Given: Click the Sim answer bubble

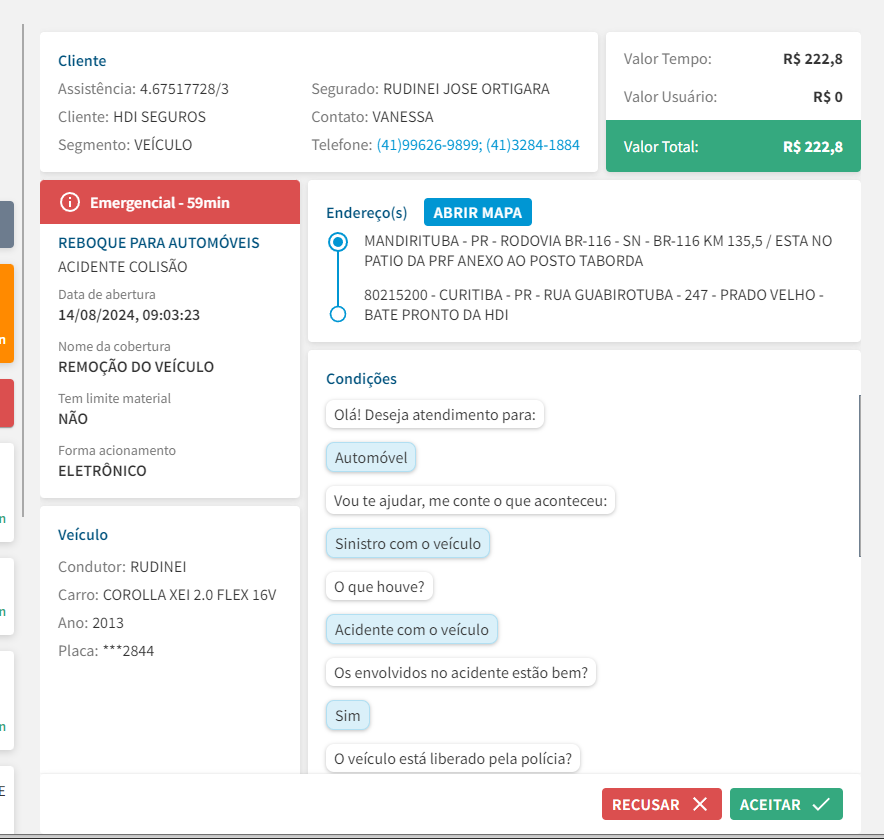Looking at the screenshot, I should 348,716.
